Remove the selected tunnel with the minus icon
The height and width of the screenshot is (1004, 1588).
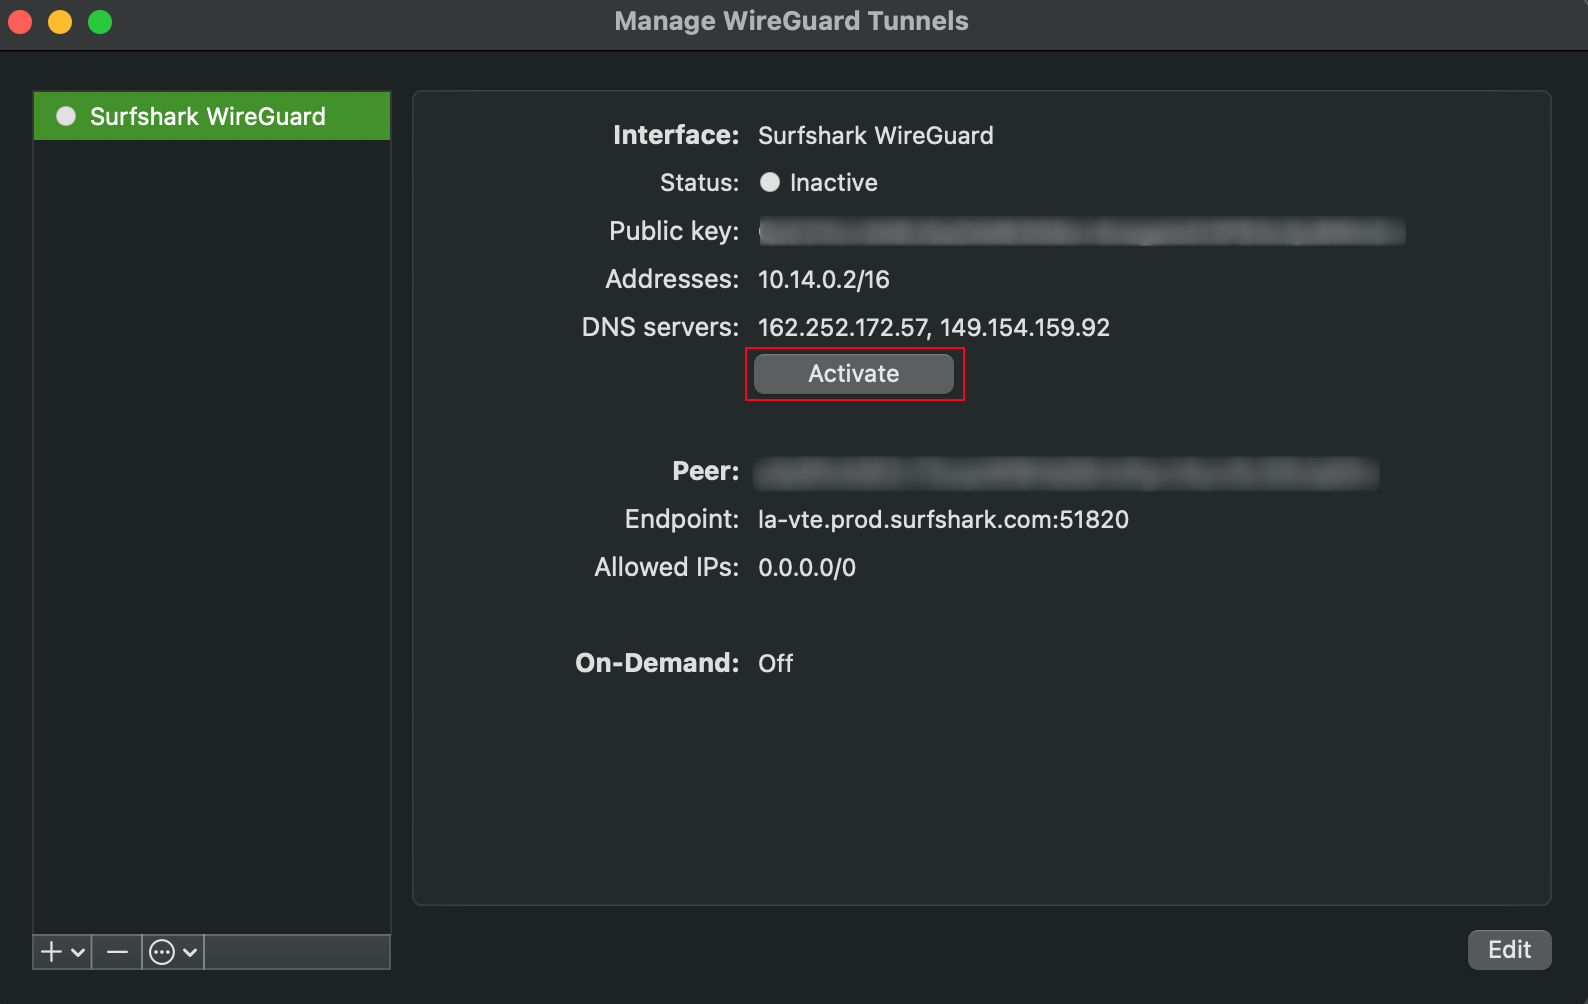[117, 952]
